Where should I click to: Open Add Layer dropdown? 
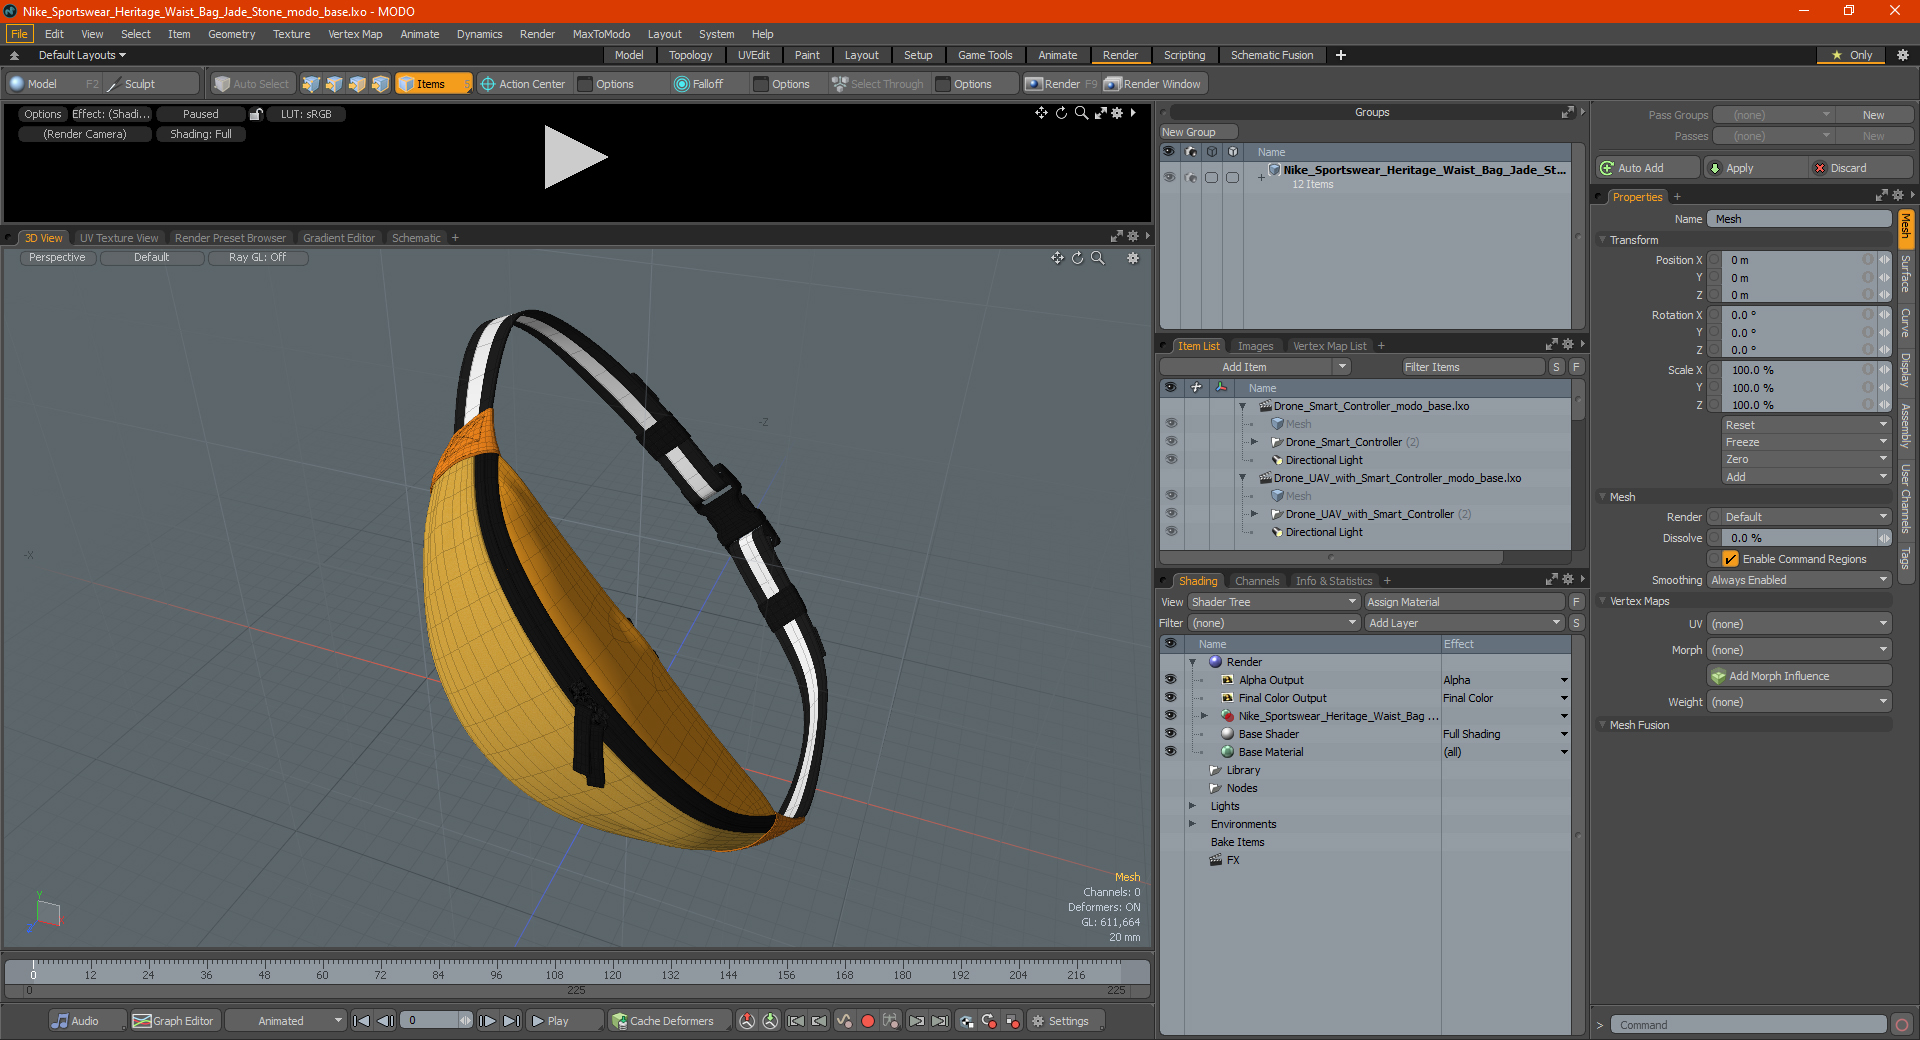click(x=1464, y=623)
